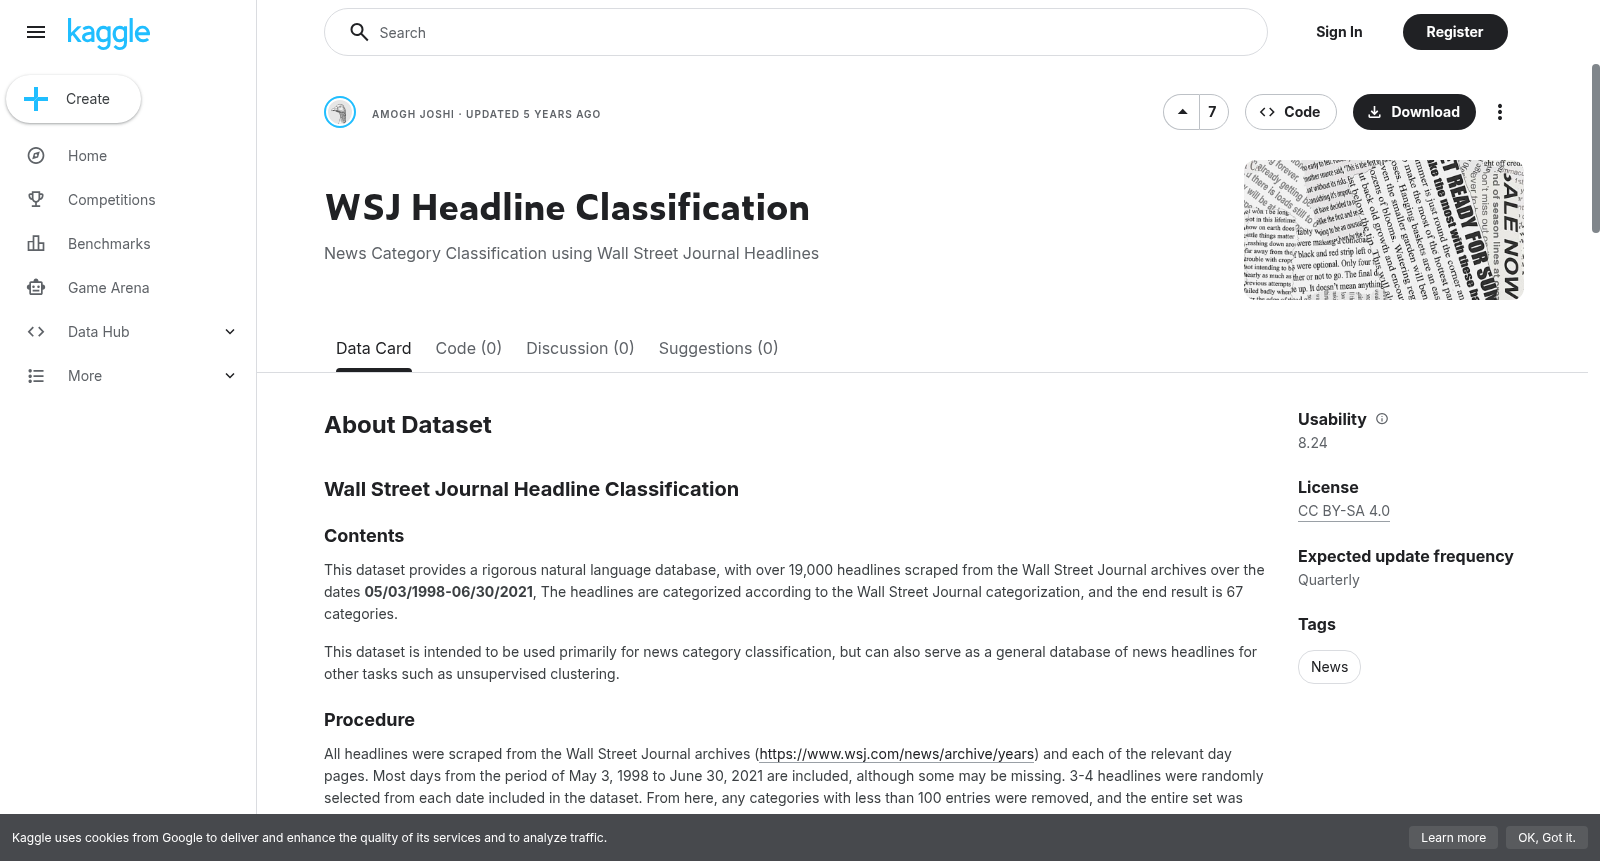Screen dimensions: 1600x861
Task: Upvote the dataset with arrow
Action: coord(1182,112)
